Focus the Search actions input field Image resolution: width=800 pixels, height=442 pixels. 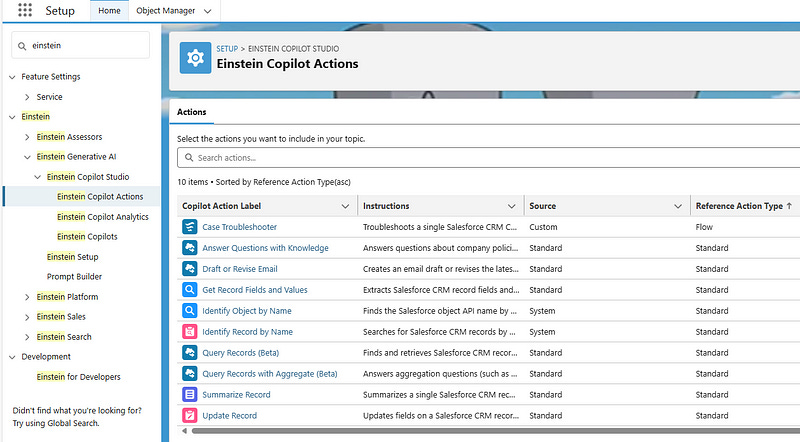coord(490,158)
